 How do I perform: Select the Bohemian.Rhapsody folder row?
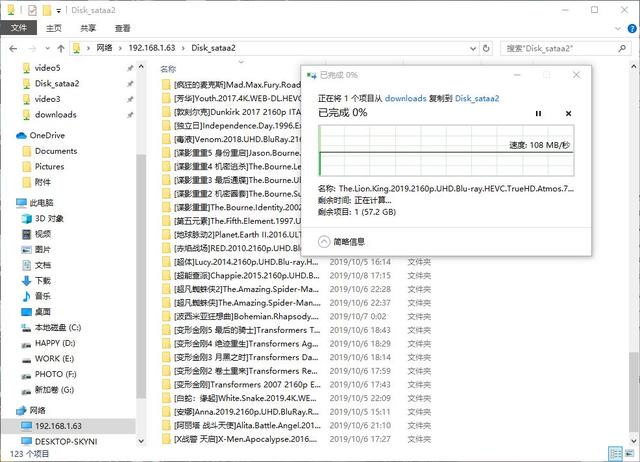tap(296, 316)
